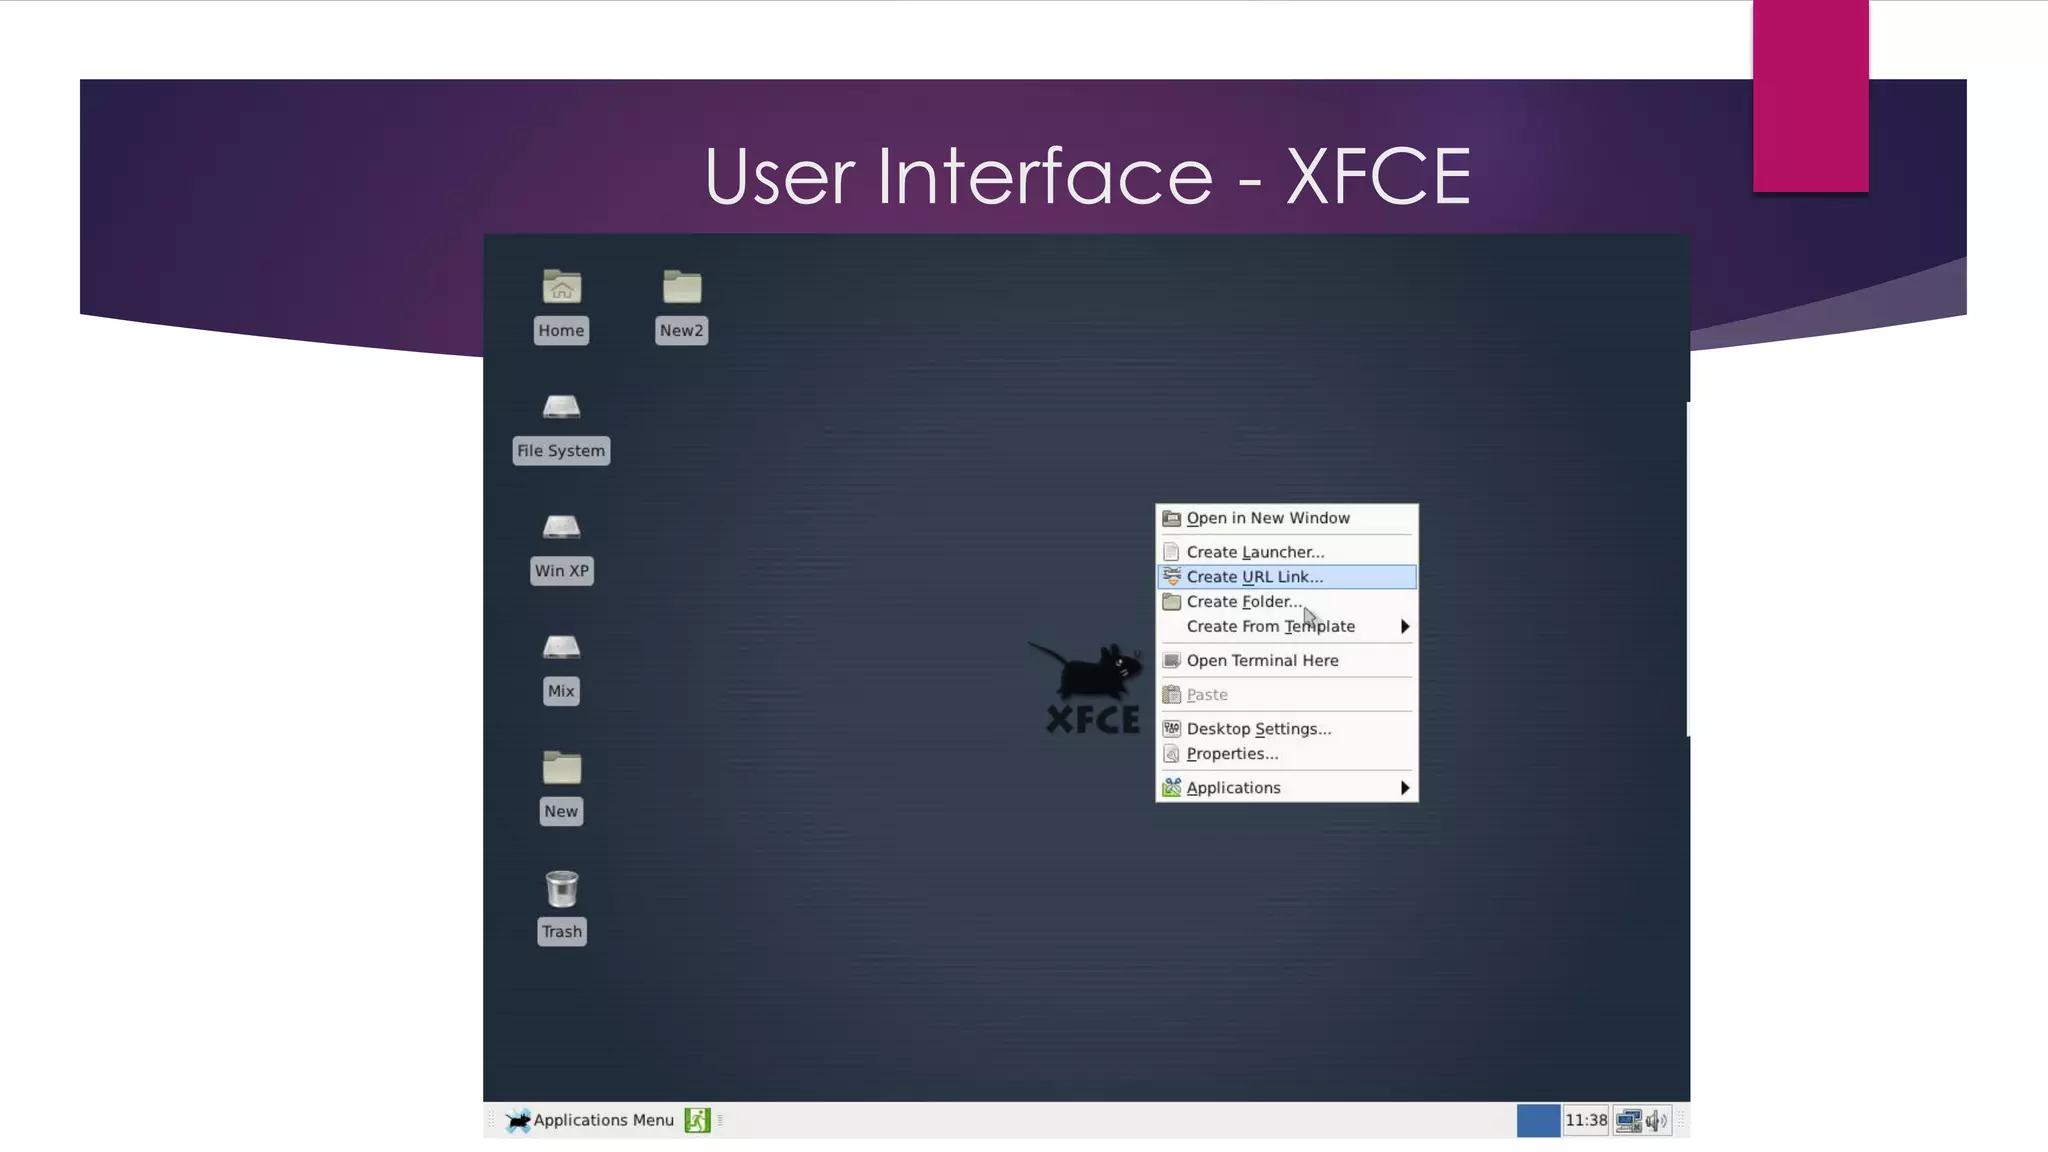Select the blue workspace switcher box
The height and width of the screenshot is (1152, 2048).
click(1538, 1120)
